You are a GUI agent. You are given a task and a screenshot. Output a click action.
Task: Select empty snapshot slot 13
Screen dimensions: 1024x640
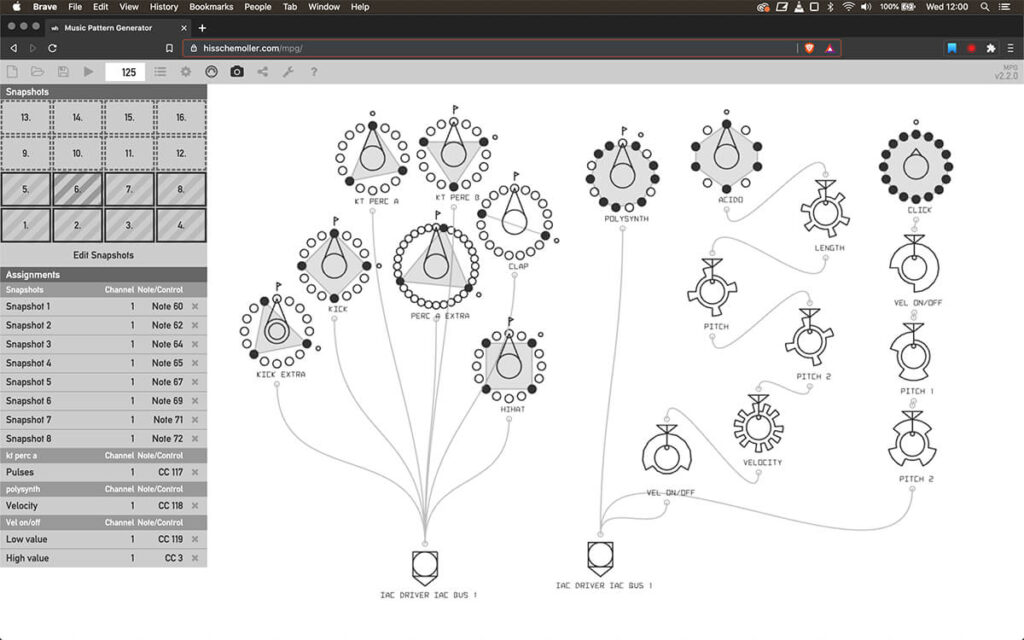point(26,117)
